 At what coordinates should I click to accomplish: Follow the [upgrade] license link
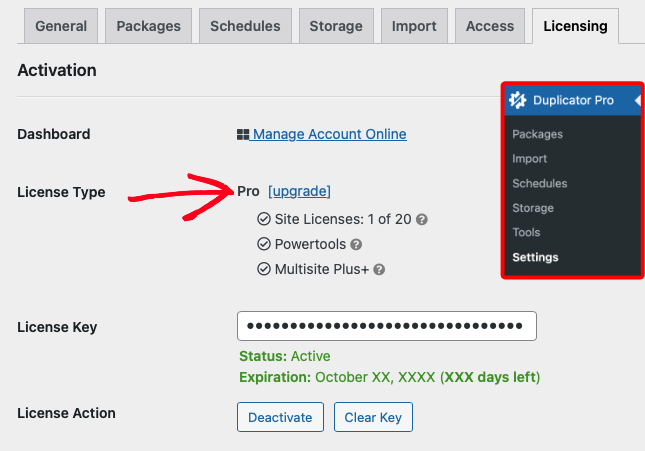pos(299,191)
